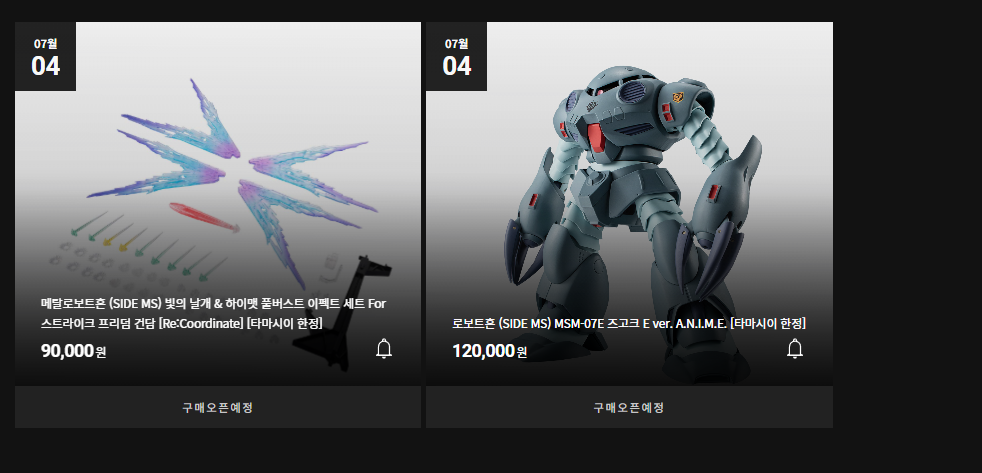Click 구매오픈예정 button under the wing effect set
Screen dimensions: 982x473
[218, 407]
